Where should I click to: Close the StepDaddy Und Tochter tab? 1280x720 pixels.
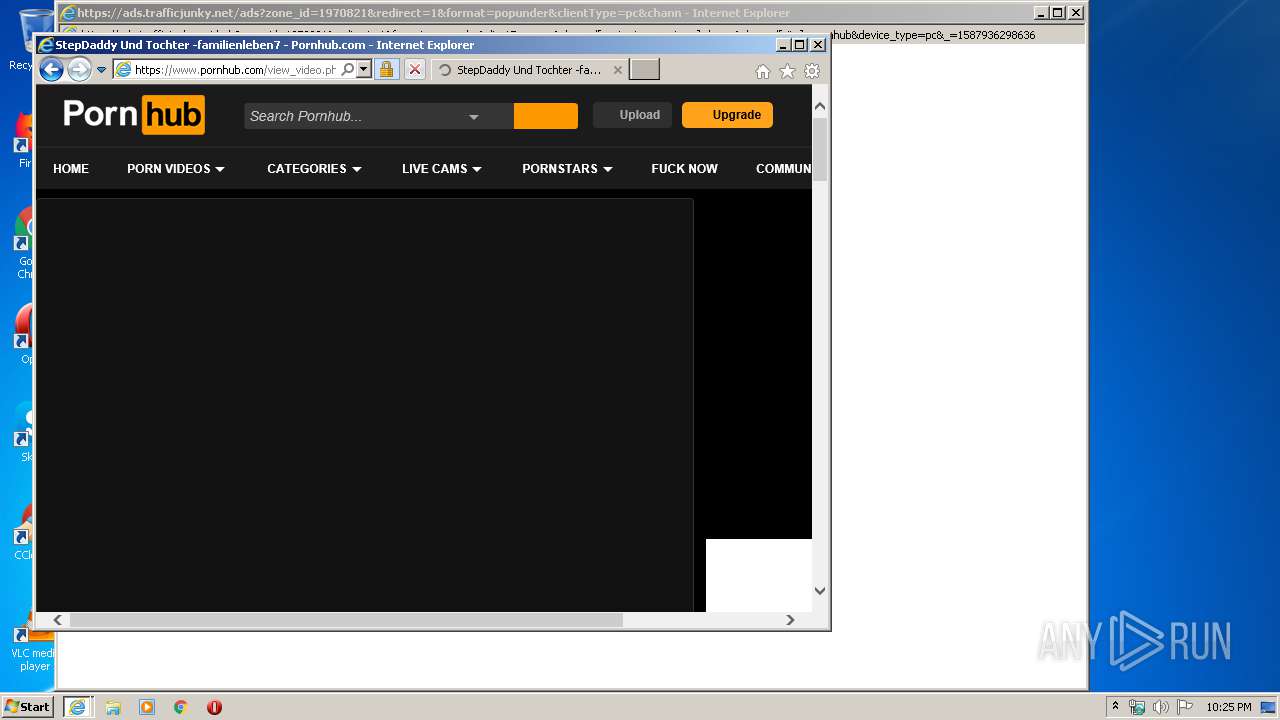pos(617,70)
